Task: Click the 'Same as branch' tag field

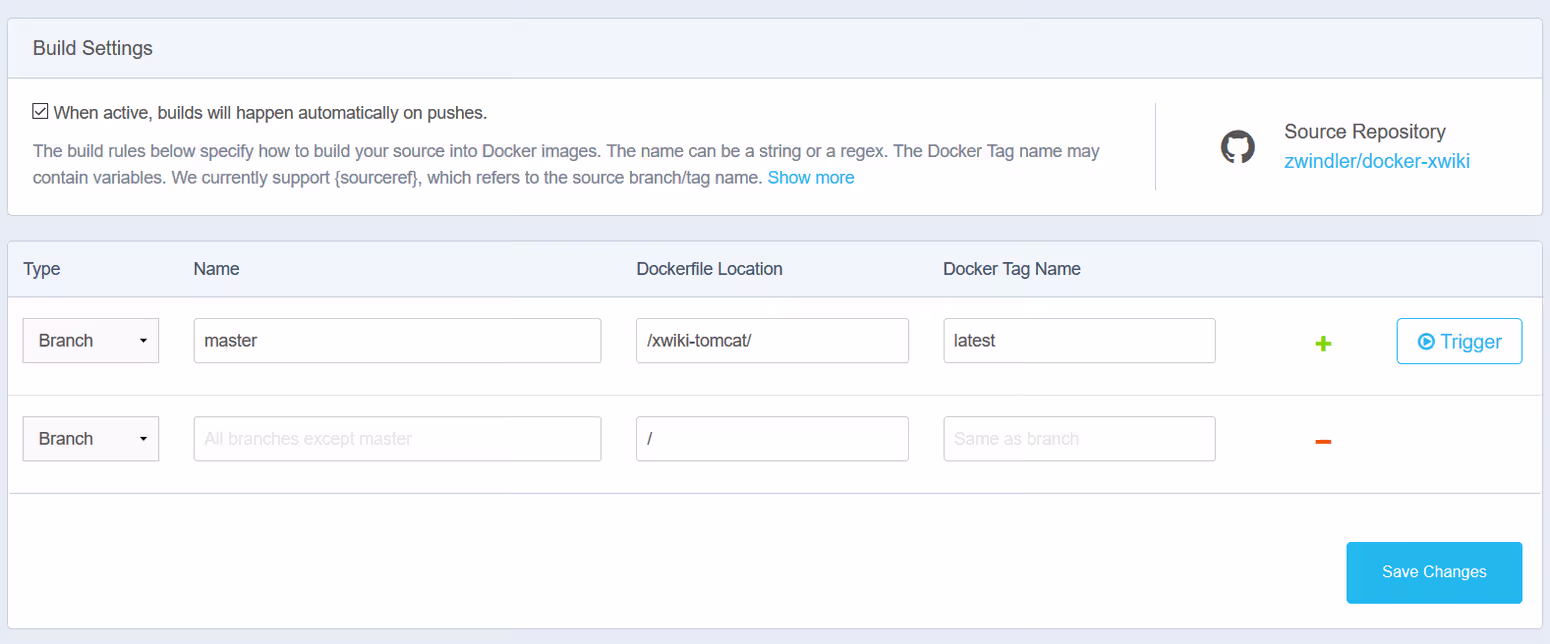Action: point(1078,439)
